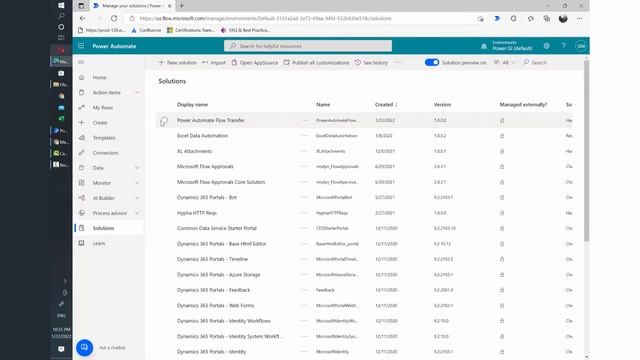This screenshot has width=640, height=360.
Task: Open the Environments picker Power GI
Action: pos(512,46)
